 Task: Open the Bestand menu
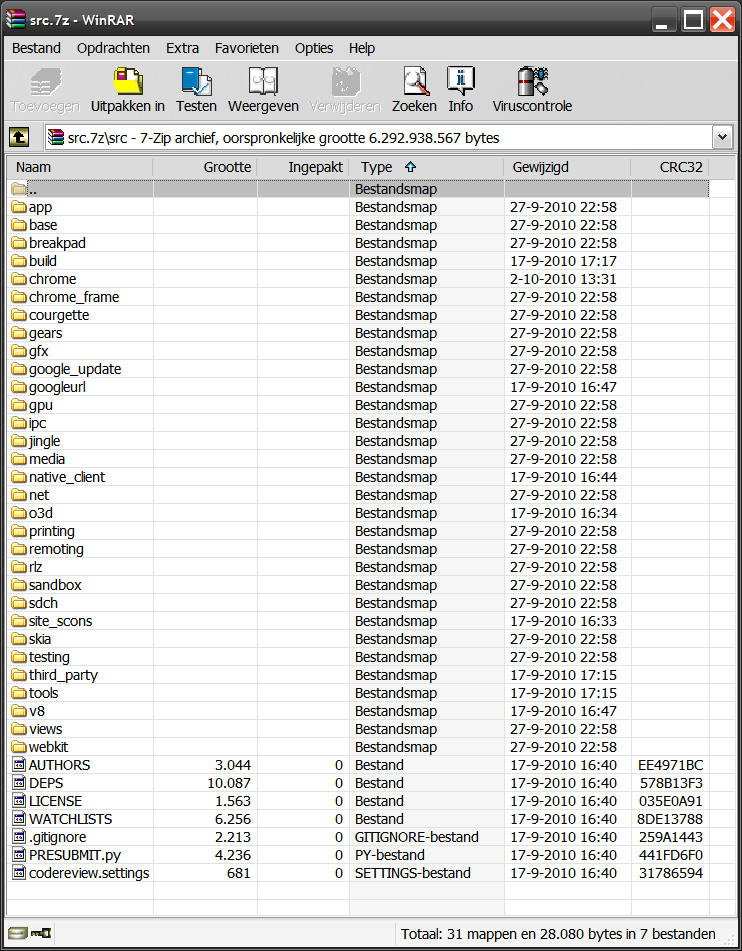(x=36, y=48)
